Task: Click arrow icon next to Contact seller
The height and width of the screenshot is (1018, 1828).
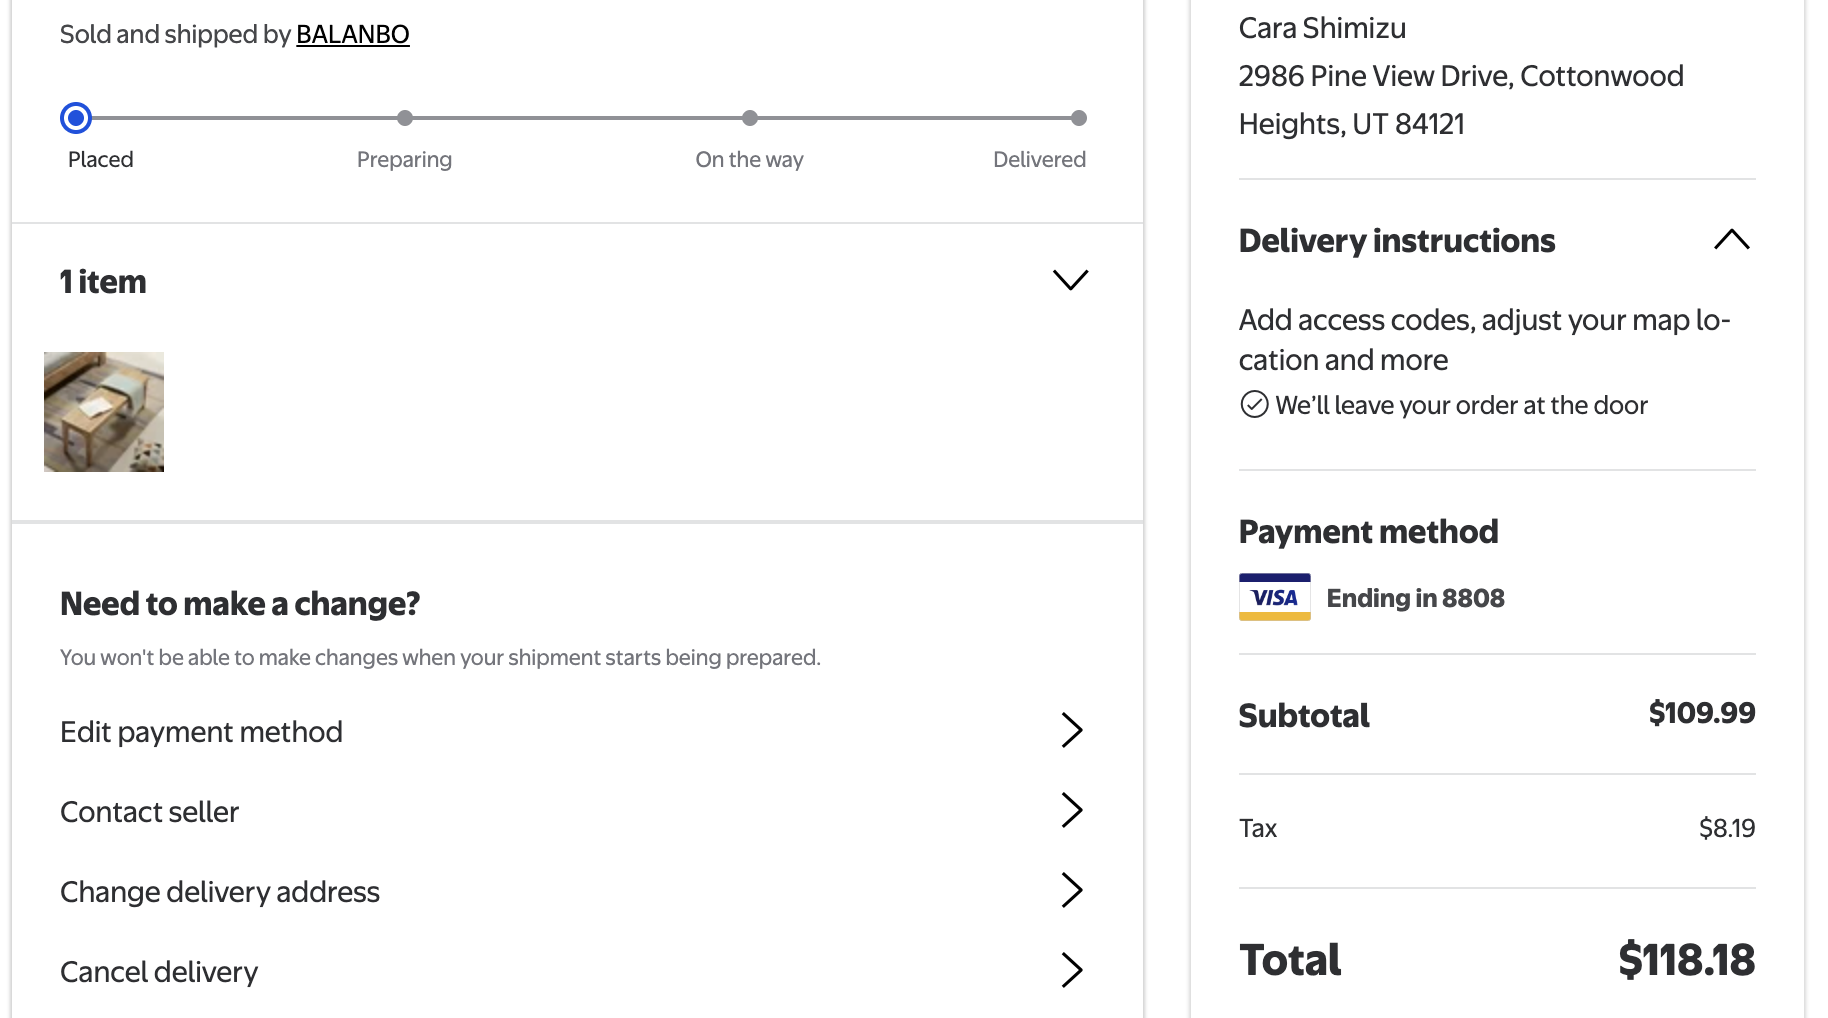Action: tap(1072, 810)
